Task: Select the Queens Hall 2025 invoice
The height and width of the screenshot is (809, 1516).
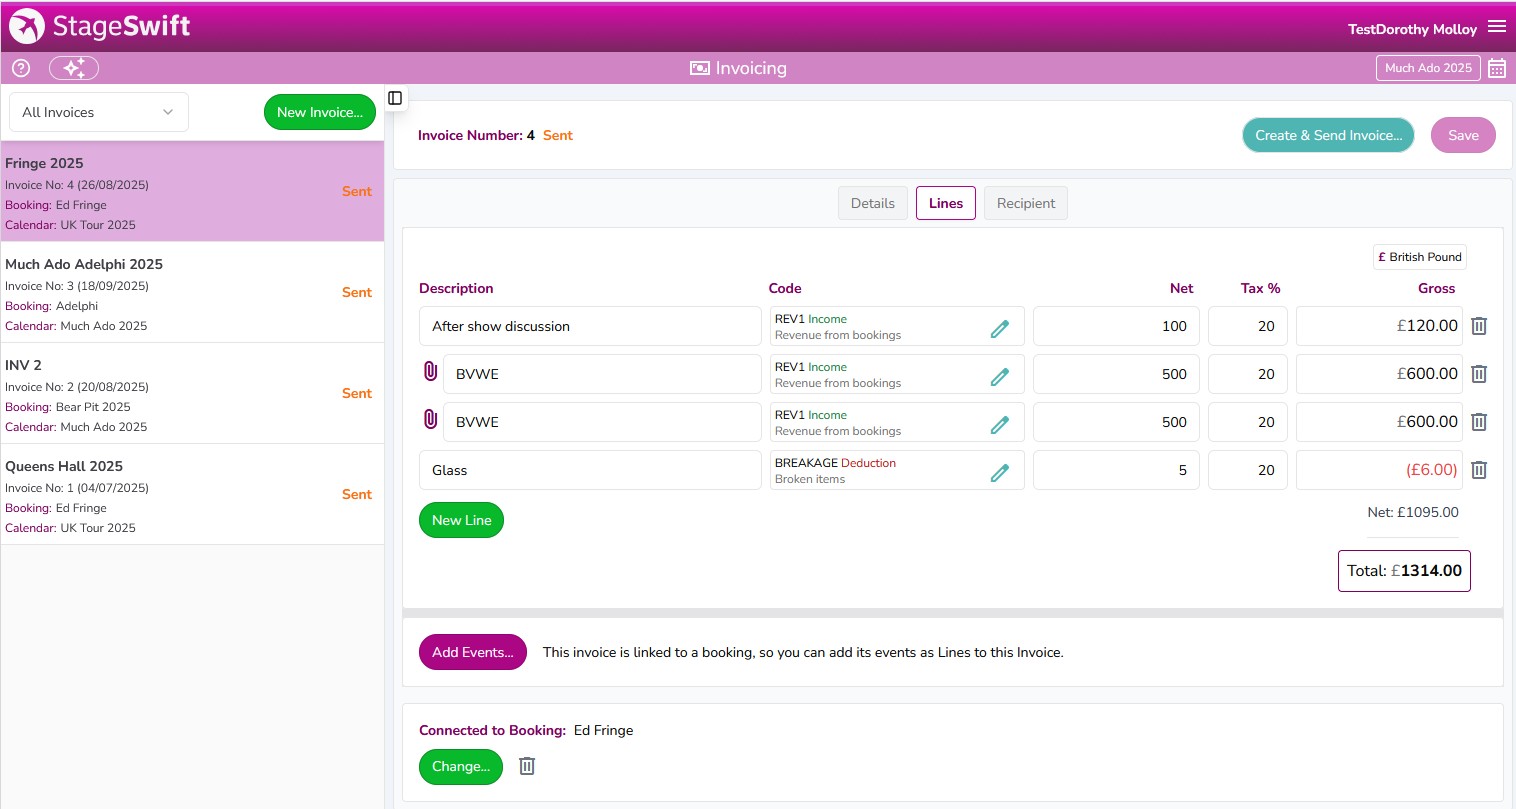Action: (x=192, y=495)
